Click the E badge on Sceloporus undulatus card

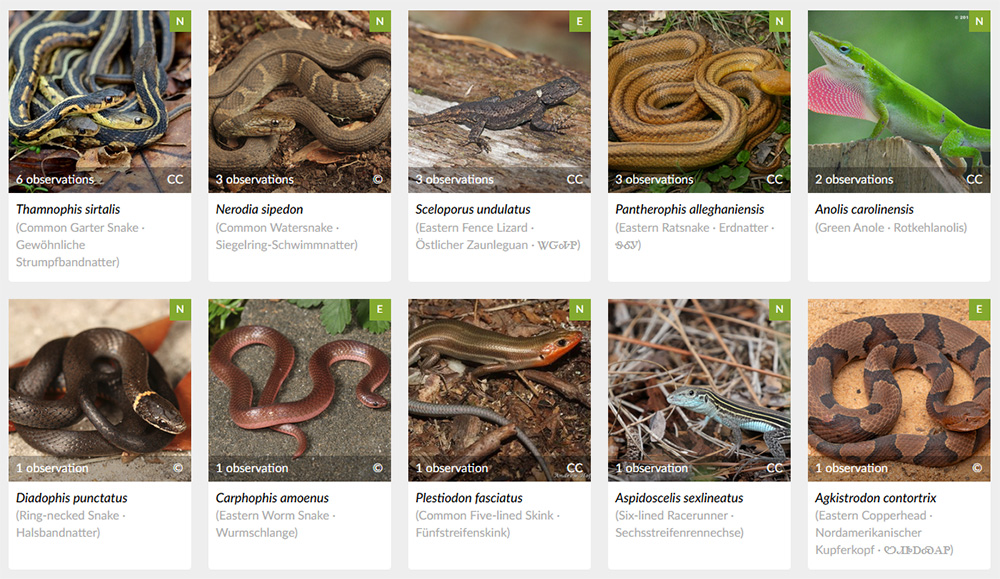click(x=580, y=21)
